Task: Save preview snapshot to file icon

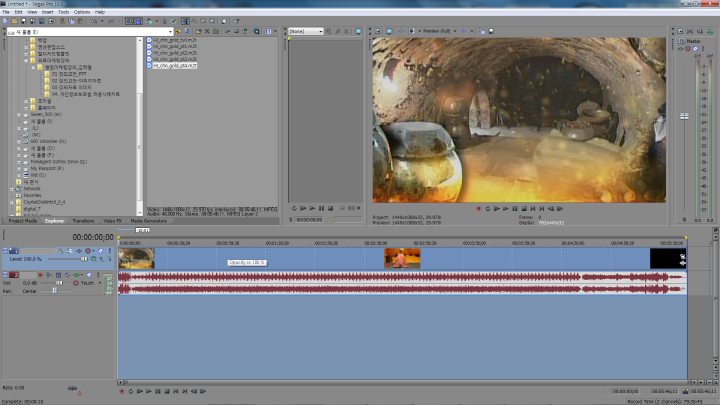Action: click(x=491, y=31)
